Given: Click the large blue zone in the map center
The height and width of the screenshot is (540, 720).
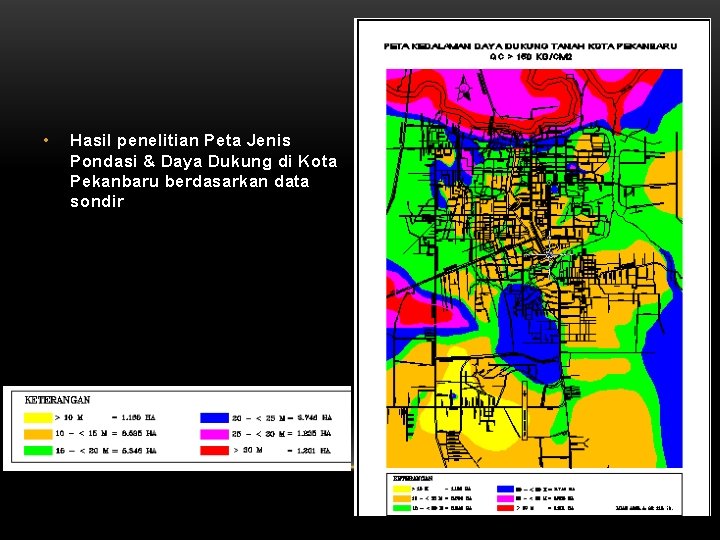Looking at the screenshot, I should 528,331.
